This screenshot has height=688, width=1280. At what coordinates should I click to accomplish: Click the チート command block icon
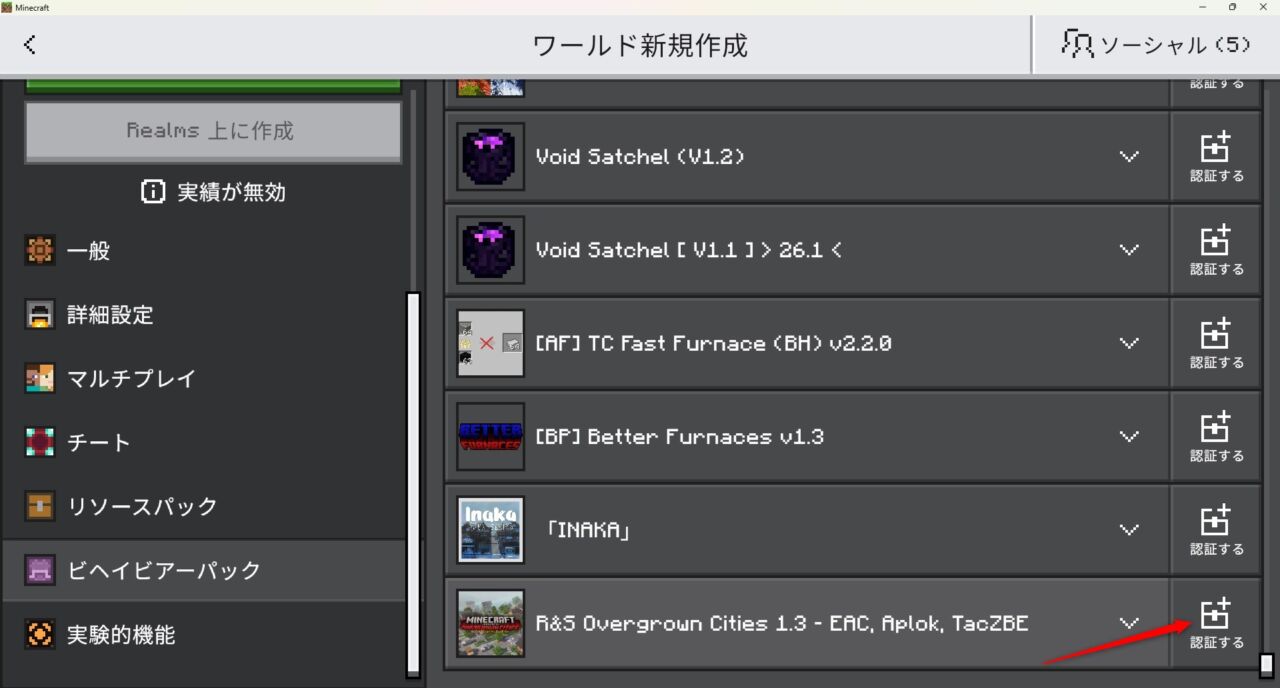pyautogui.click(x=40, y=443)
